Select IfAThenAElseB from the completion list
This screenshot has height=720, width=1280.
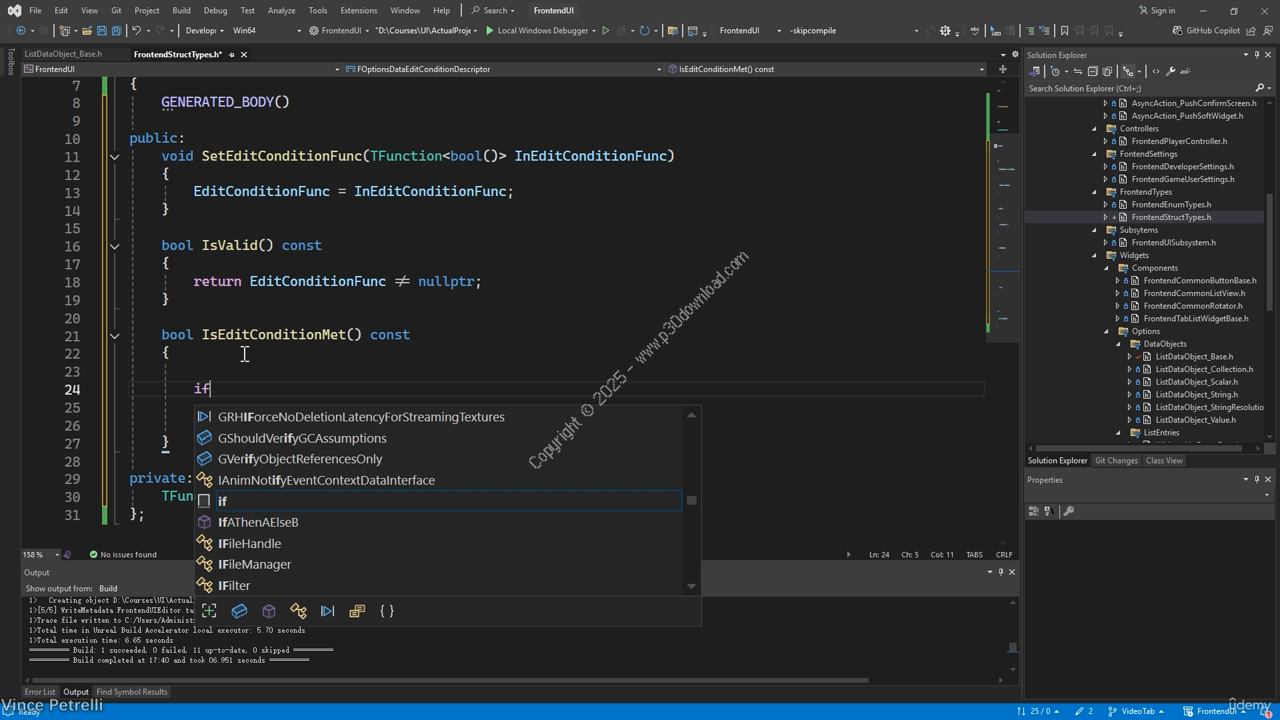pyautogui.click(x=258, y=522)
